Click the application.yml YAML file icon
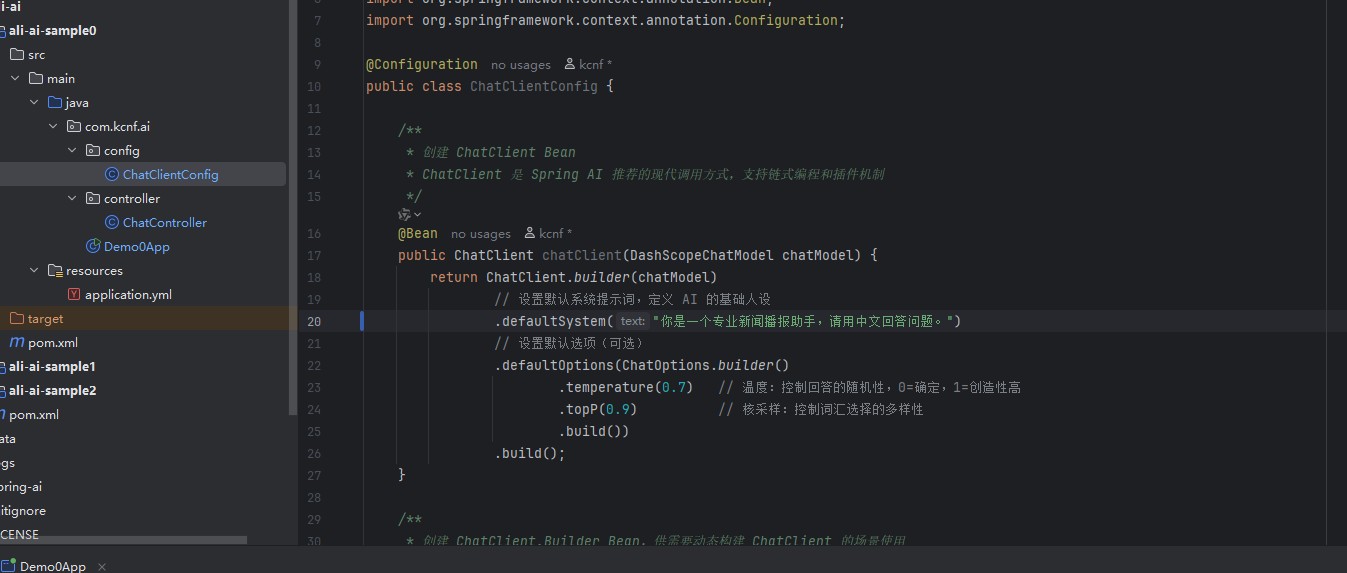This screenshot has height=573, width=1347. click(74, 295)
